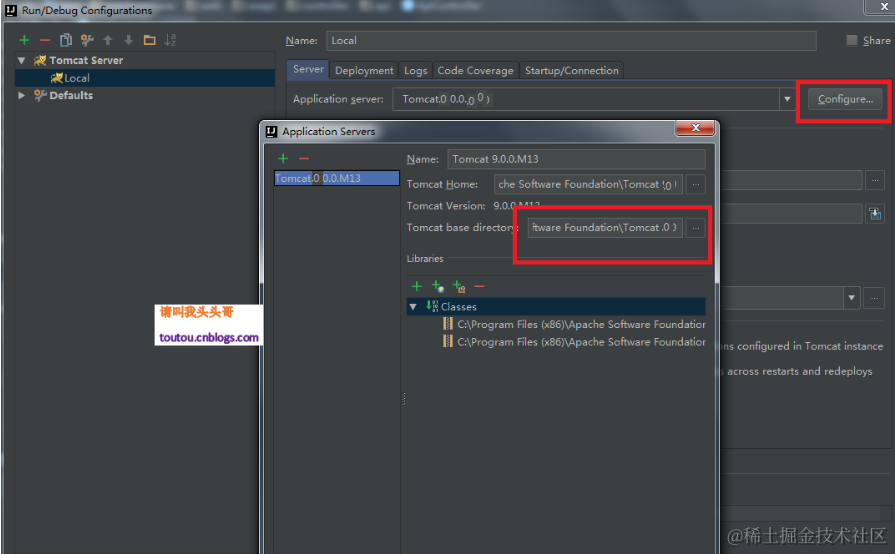Remove application server red minus in dialog
This screenshot has width=895, height=554.
304,159
